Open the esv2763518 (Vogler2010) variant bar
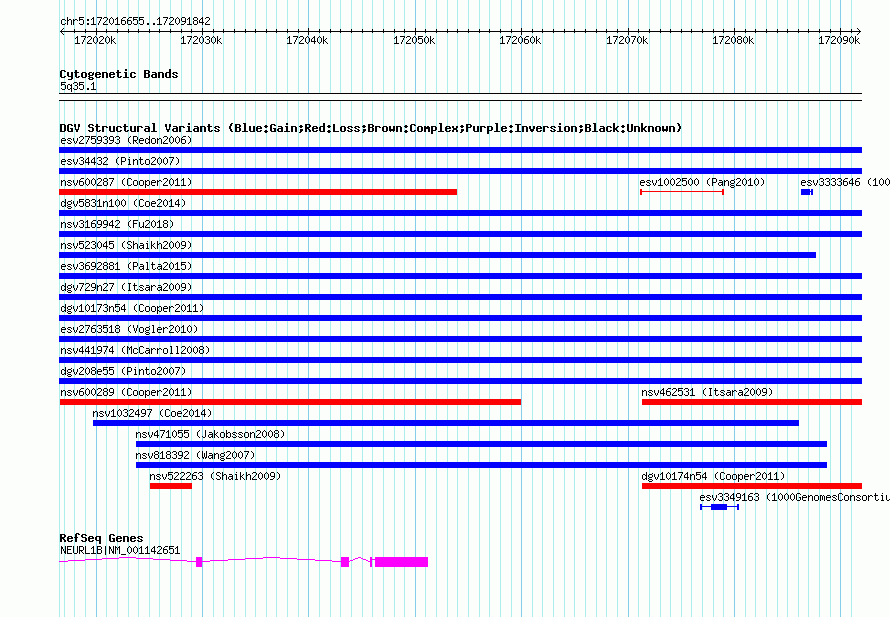 tap(460, 339)
